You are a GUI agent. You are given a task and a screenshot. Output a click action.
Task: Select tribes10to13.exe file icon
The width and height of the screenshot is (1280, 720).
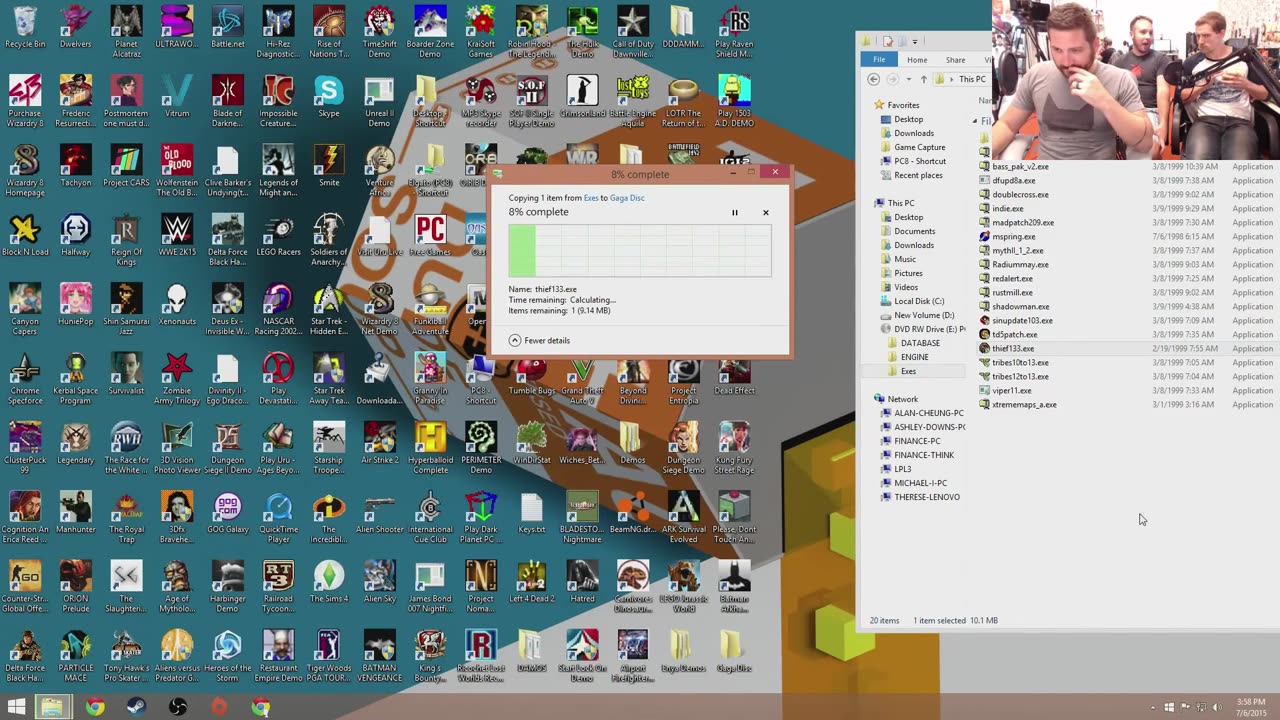[x=984, y=363]
